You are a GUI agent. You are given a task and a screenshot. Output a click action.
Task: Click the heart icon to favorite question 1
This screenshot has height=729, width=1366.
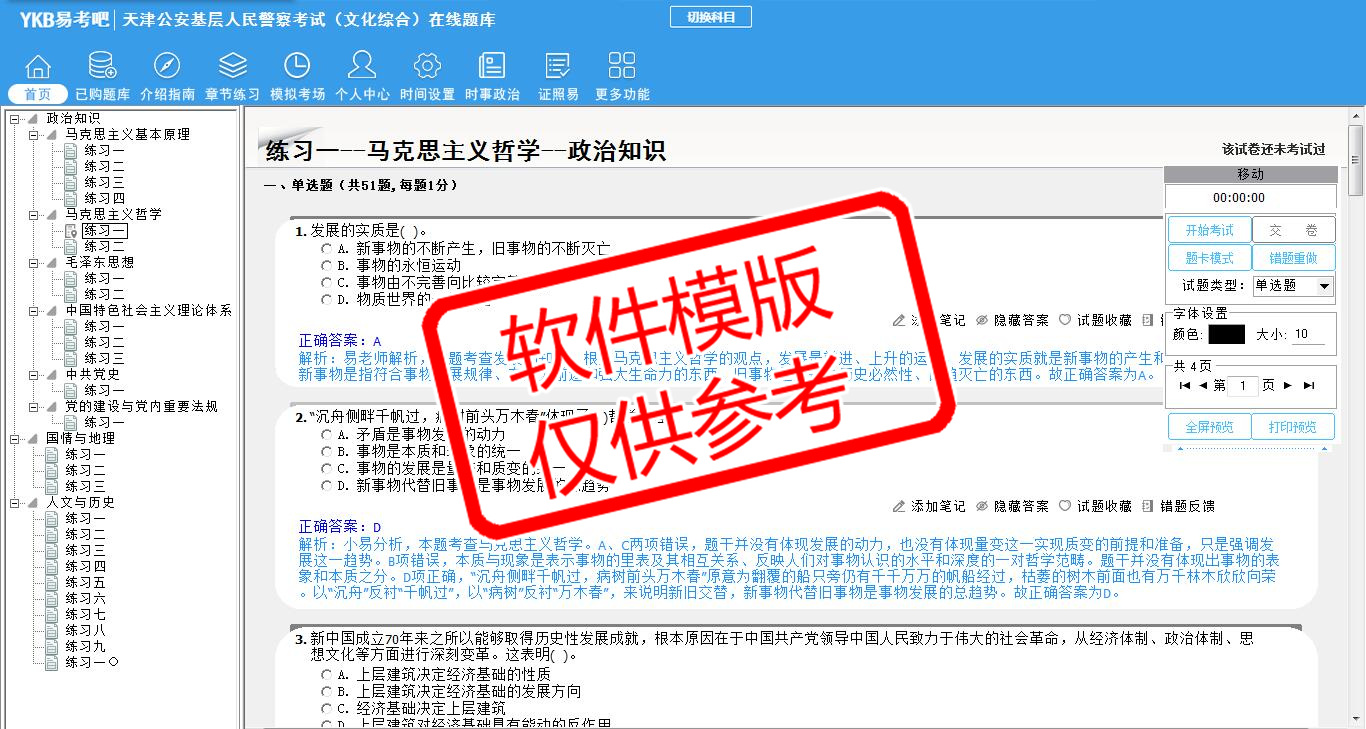1065,320
